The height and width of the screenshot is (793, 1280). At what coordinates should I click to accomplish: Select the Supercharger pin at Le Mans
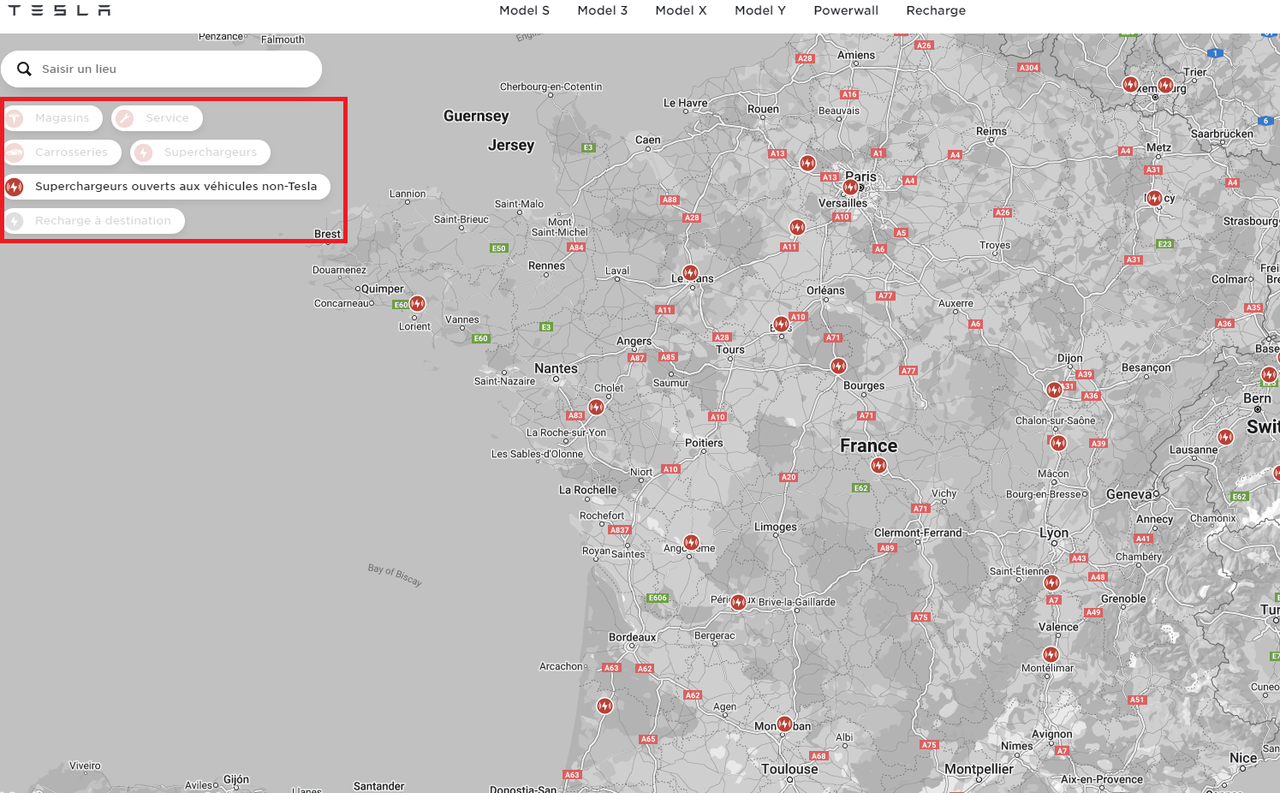click(x=689, y=272)
